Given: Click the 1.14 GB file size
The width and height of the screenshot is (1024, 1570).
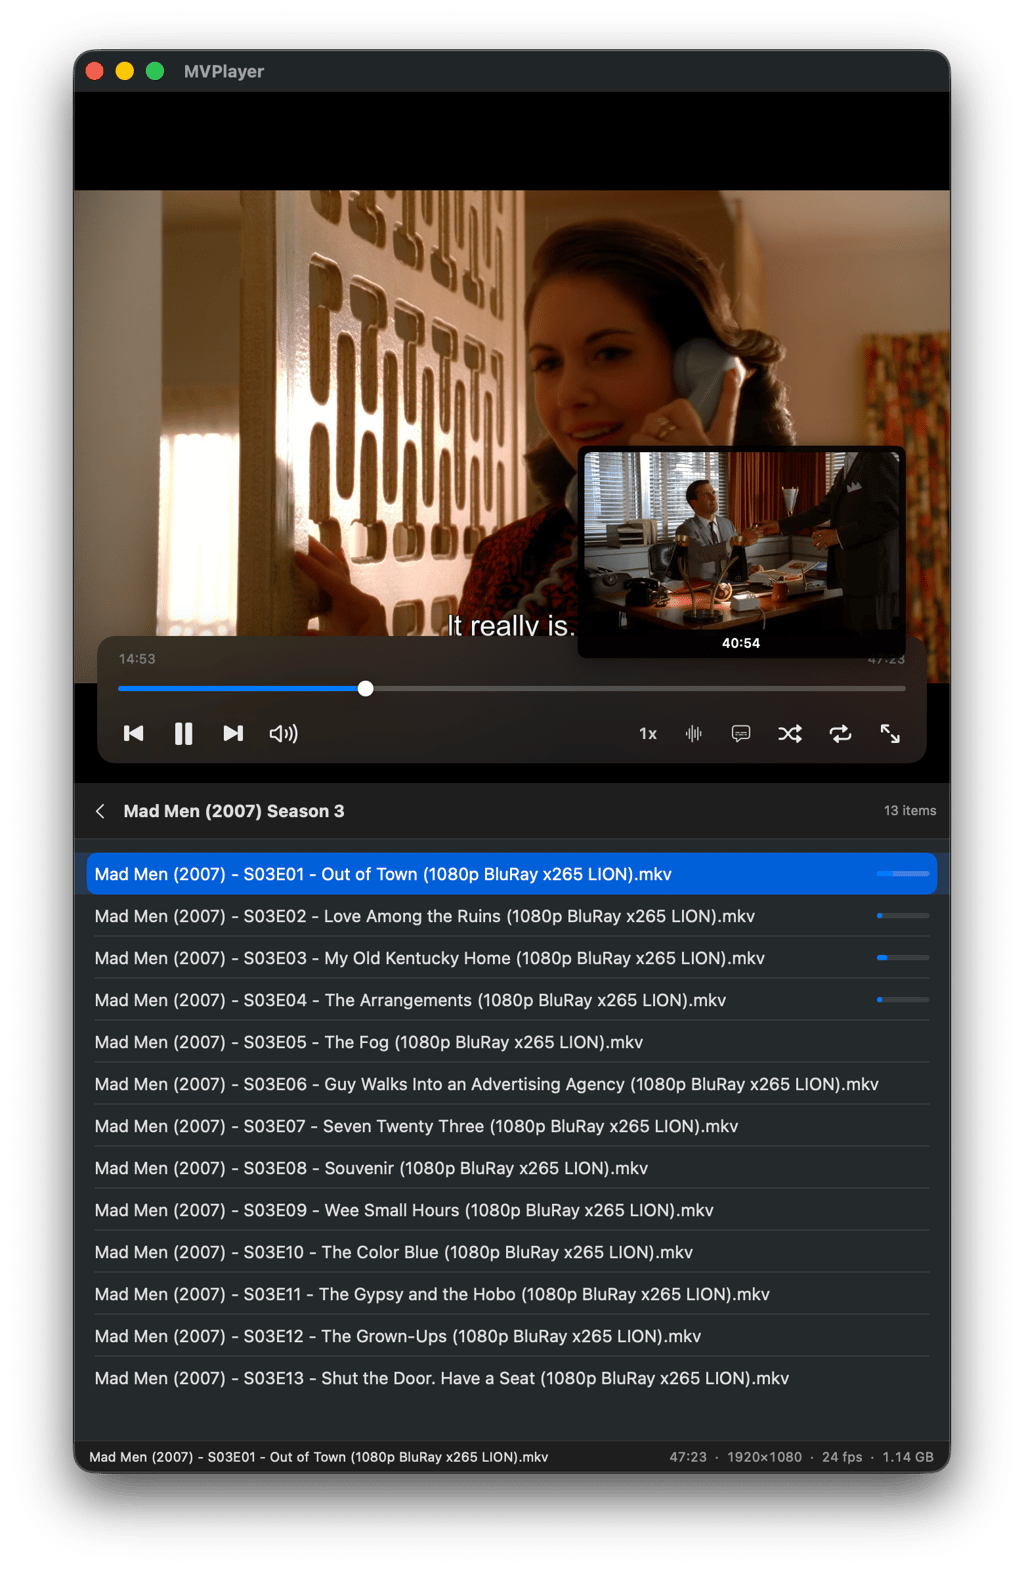Looking at the screenshot, I should tap(908, 1457).
